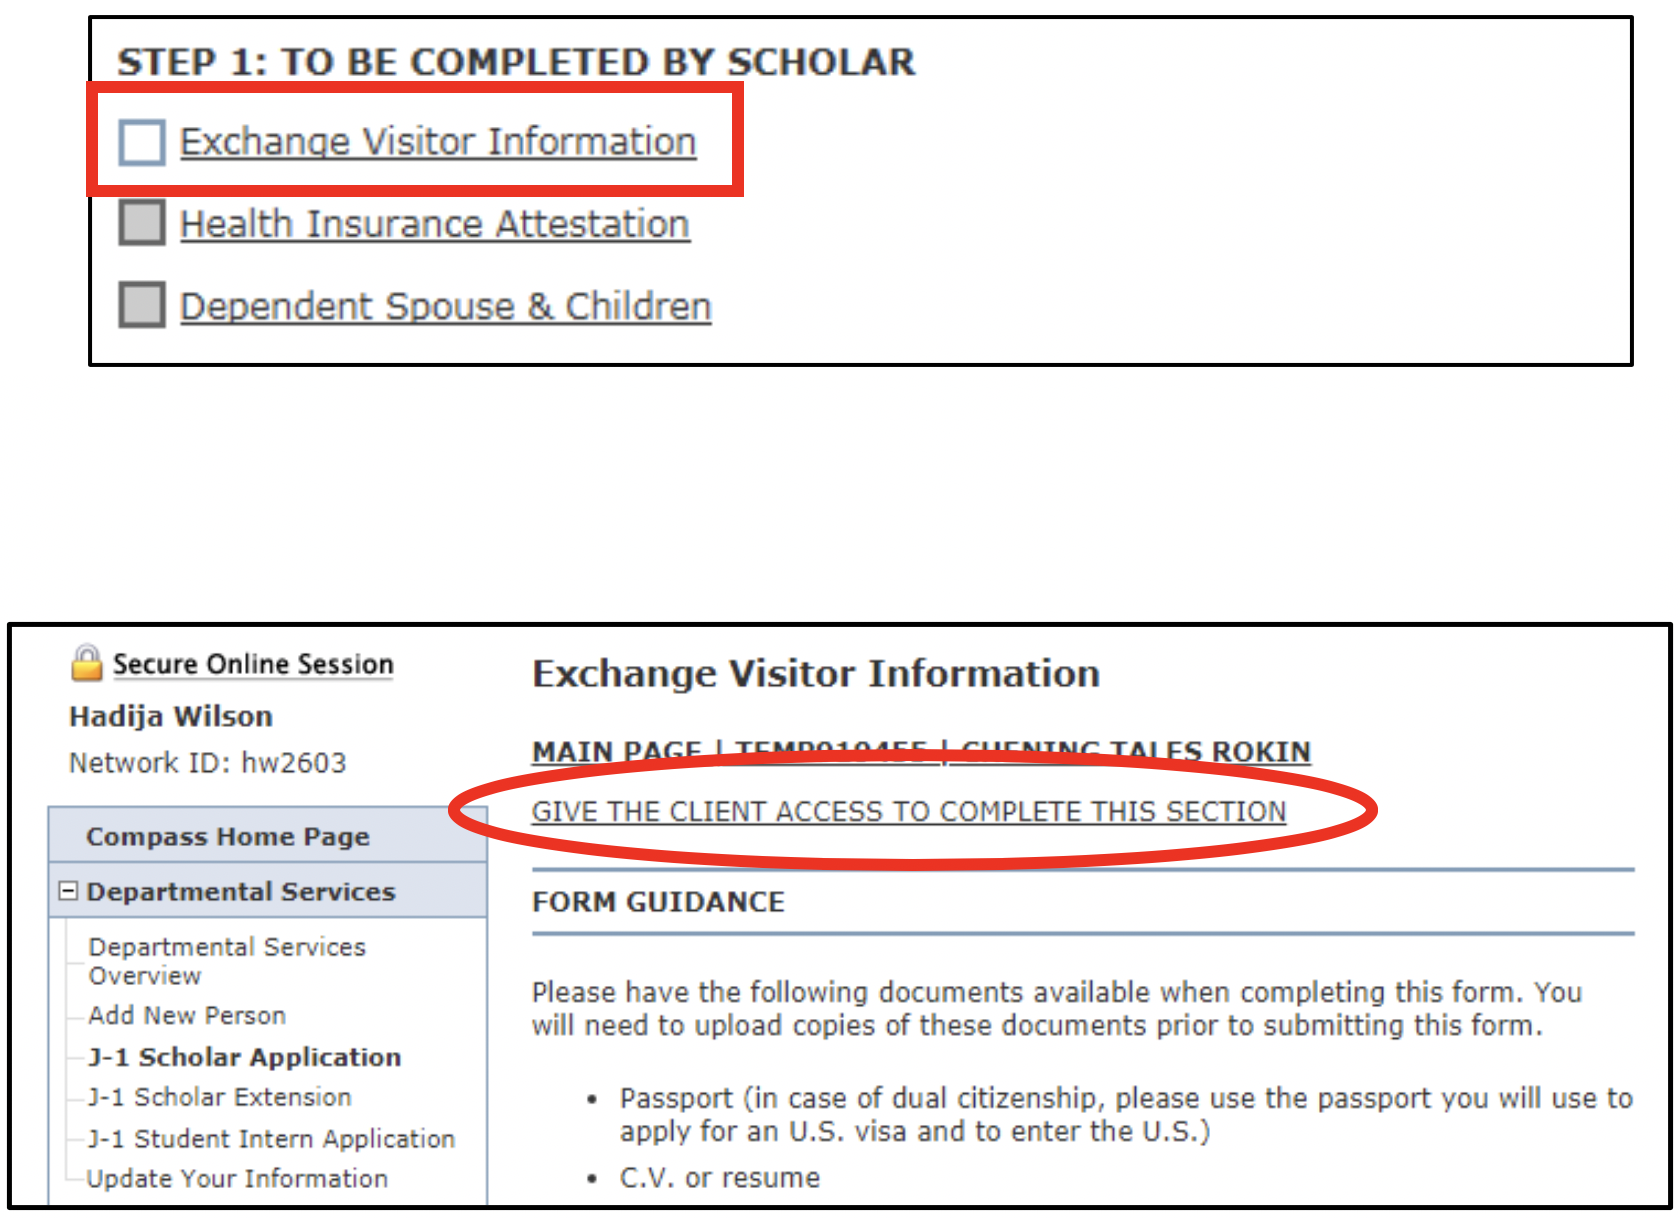Open the Dependent Spouse & Children link
This screenshot has width=1680, height=1218.
(x=446, y=306)
